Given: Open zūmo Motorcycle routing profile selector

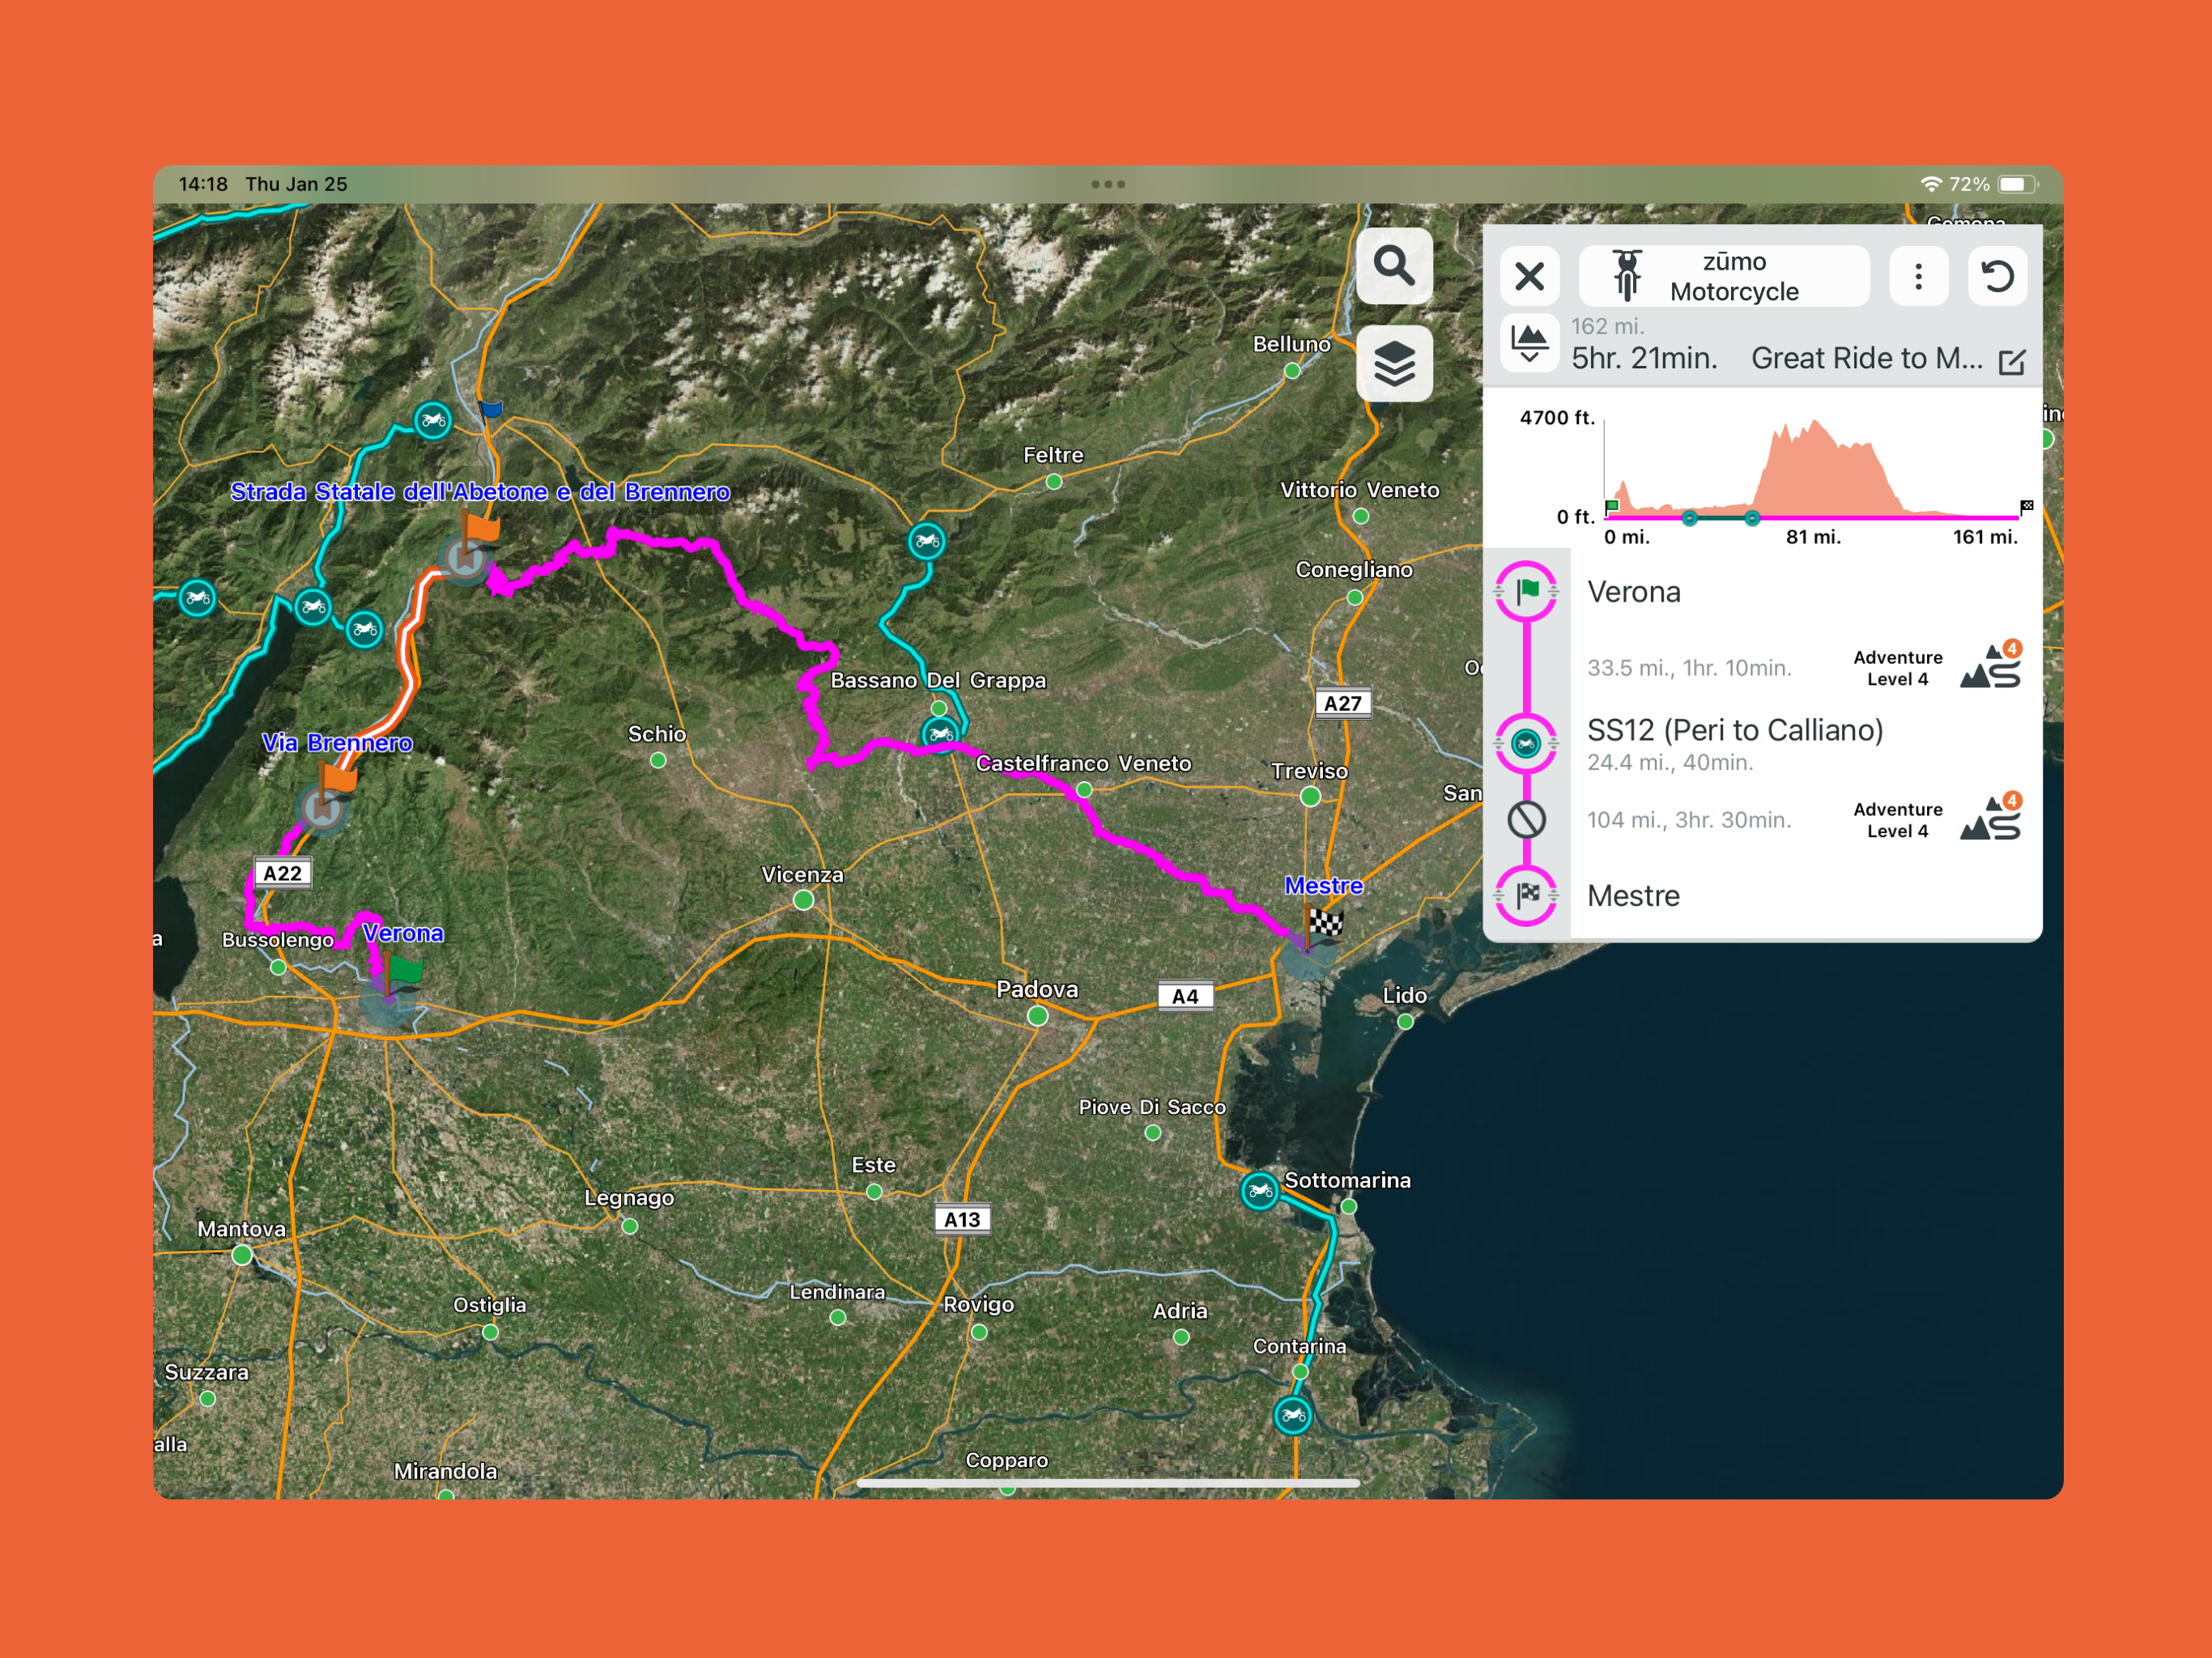Looking at the screenshot, I should pyautogui.click(x=1723, y=276).
